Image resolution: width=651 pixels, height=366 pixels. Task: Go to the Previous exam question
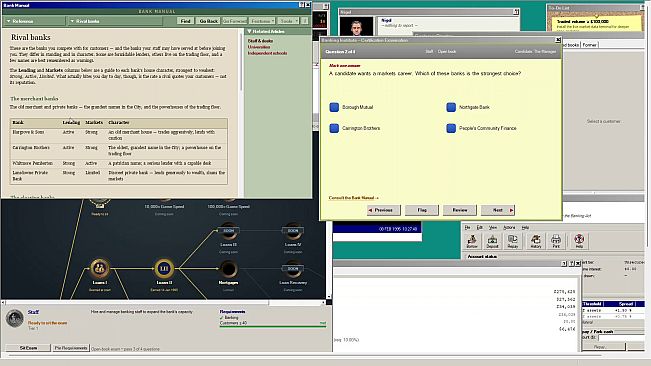coord(384,210)
